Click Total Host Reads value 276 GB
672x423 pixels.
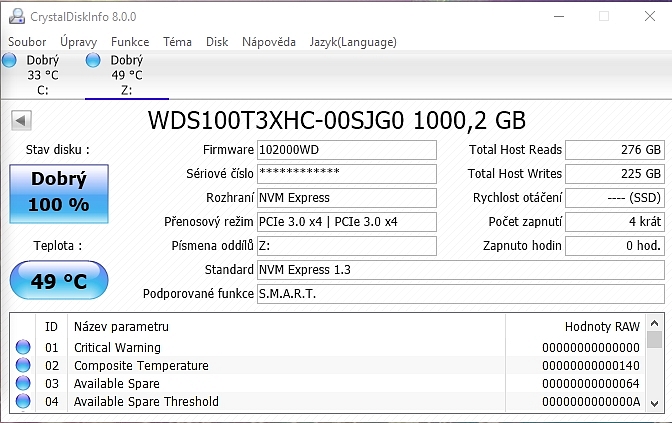(x=615, y=150)
